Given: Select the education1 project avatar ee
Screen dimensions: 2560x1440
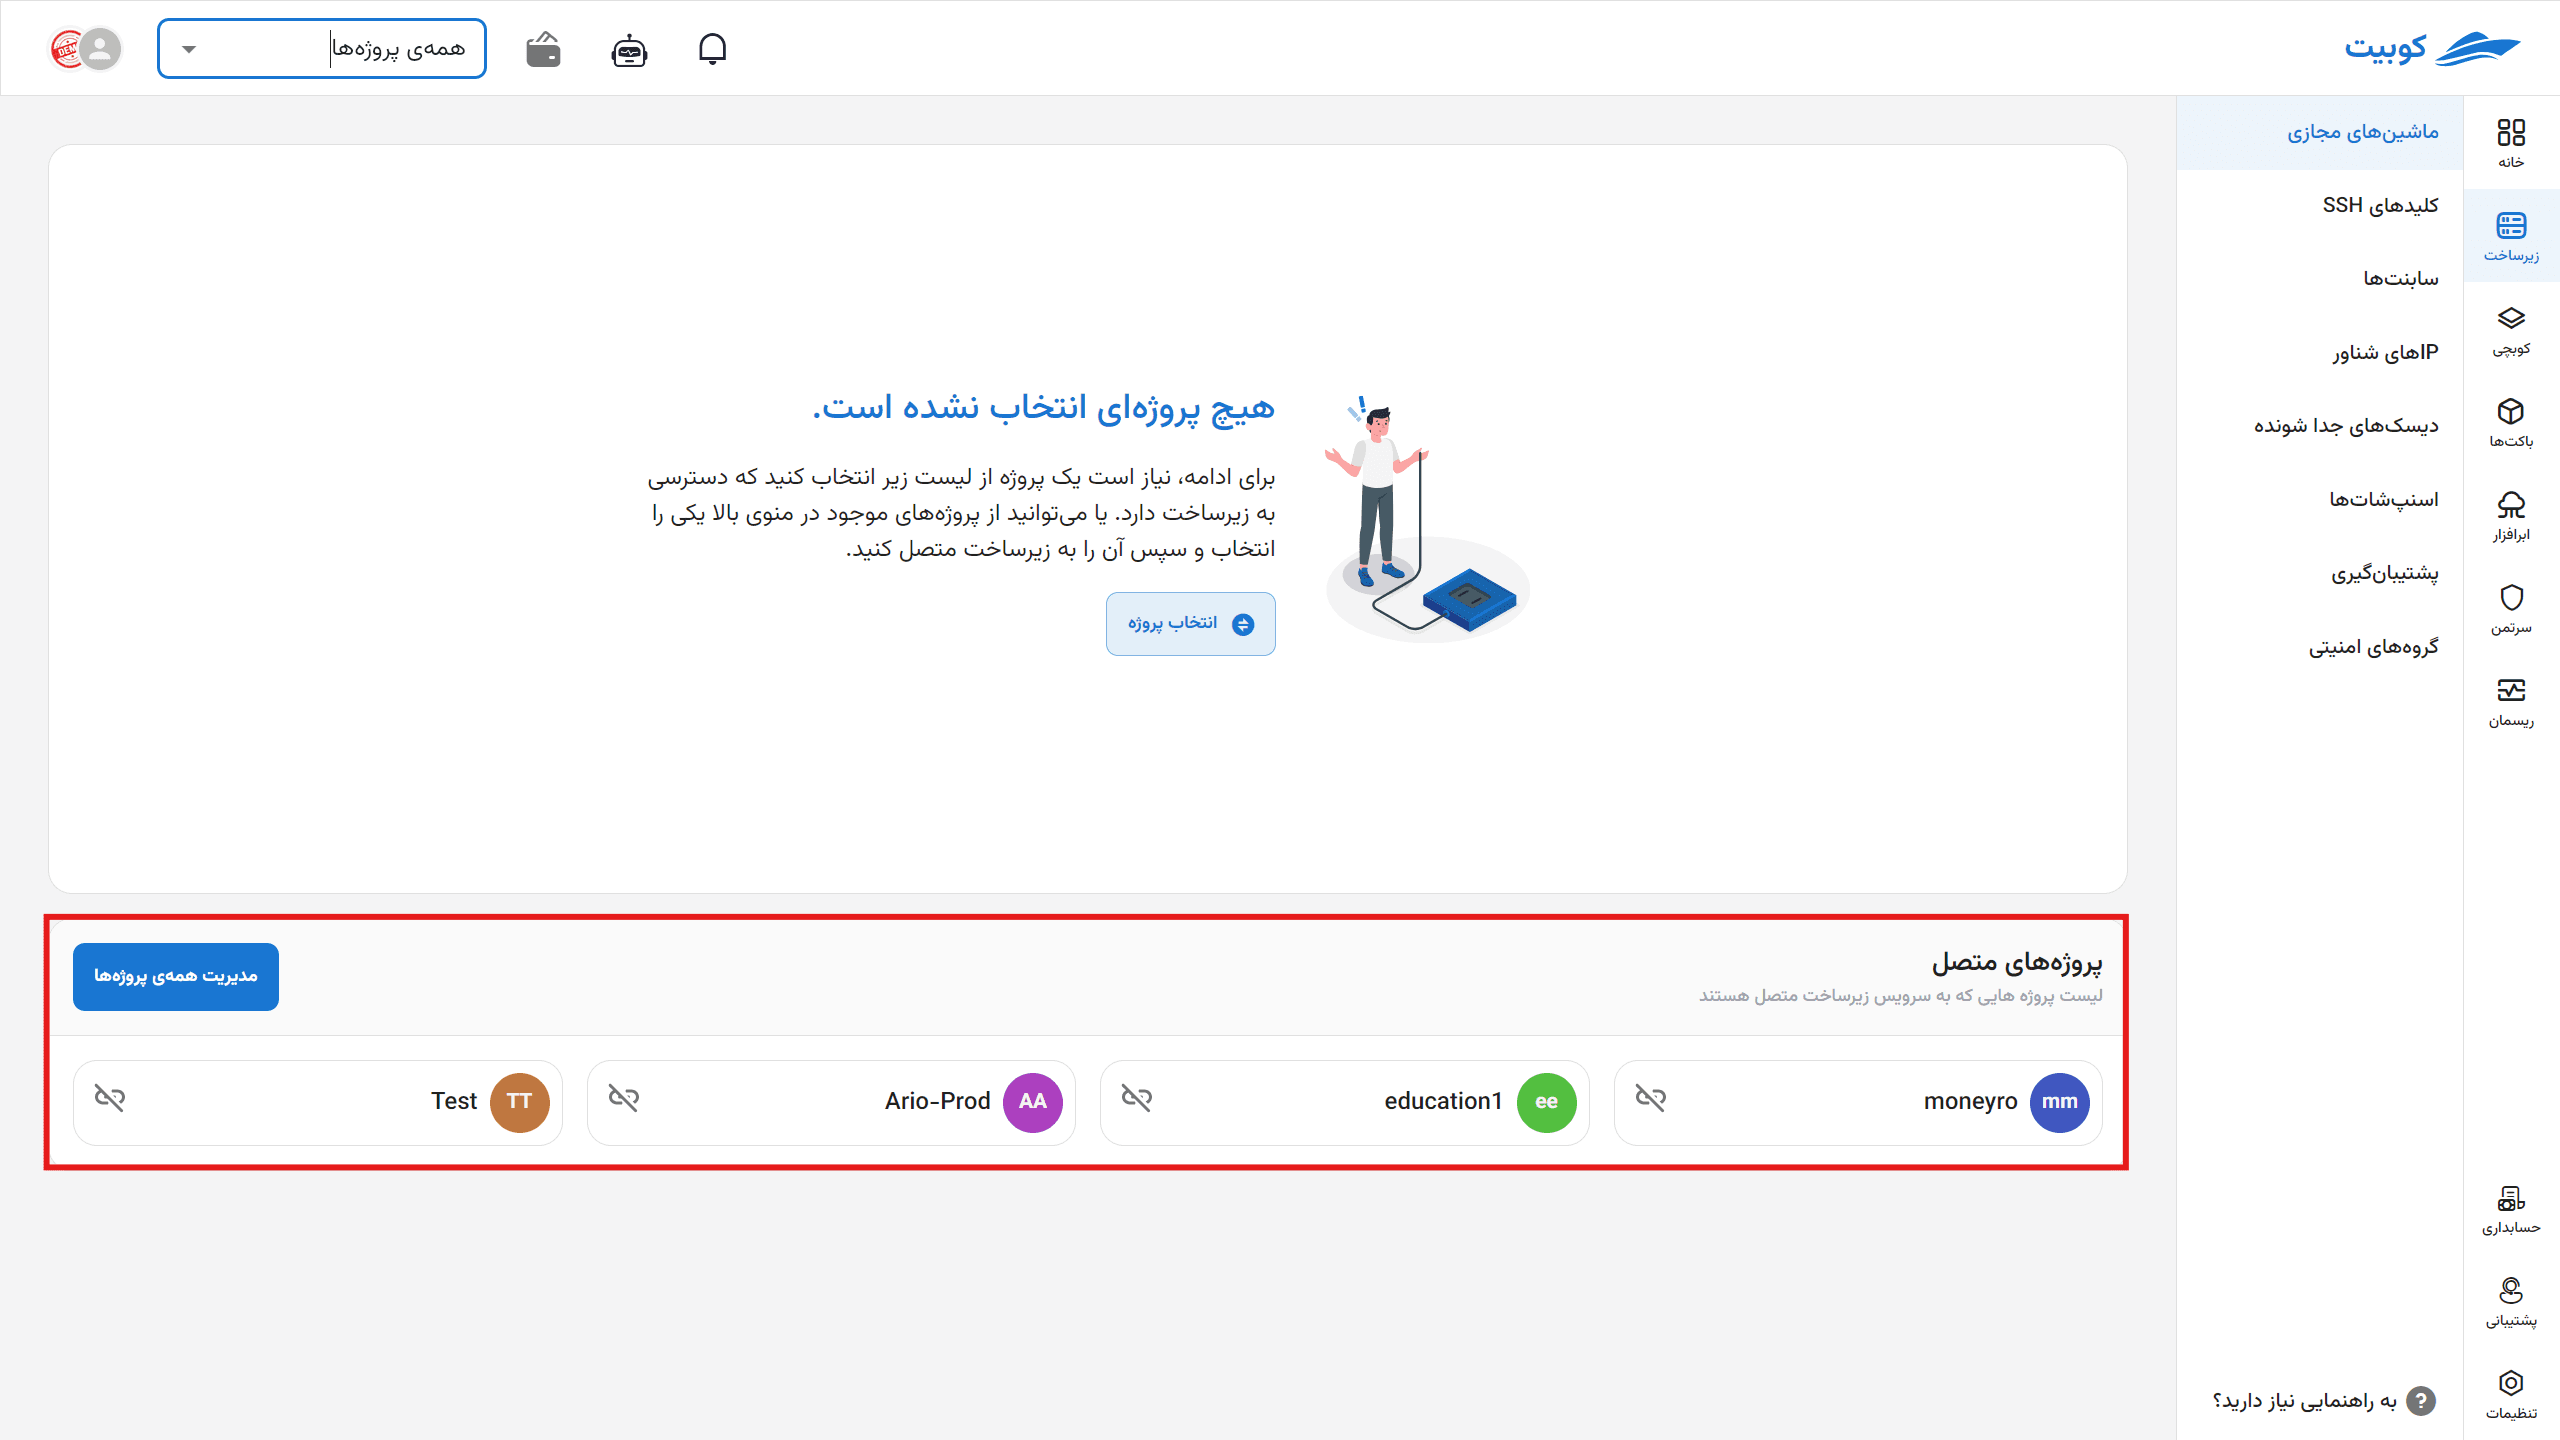Looking at the screenshot, I should point(1546,1102).
